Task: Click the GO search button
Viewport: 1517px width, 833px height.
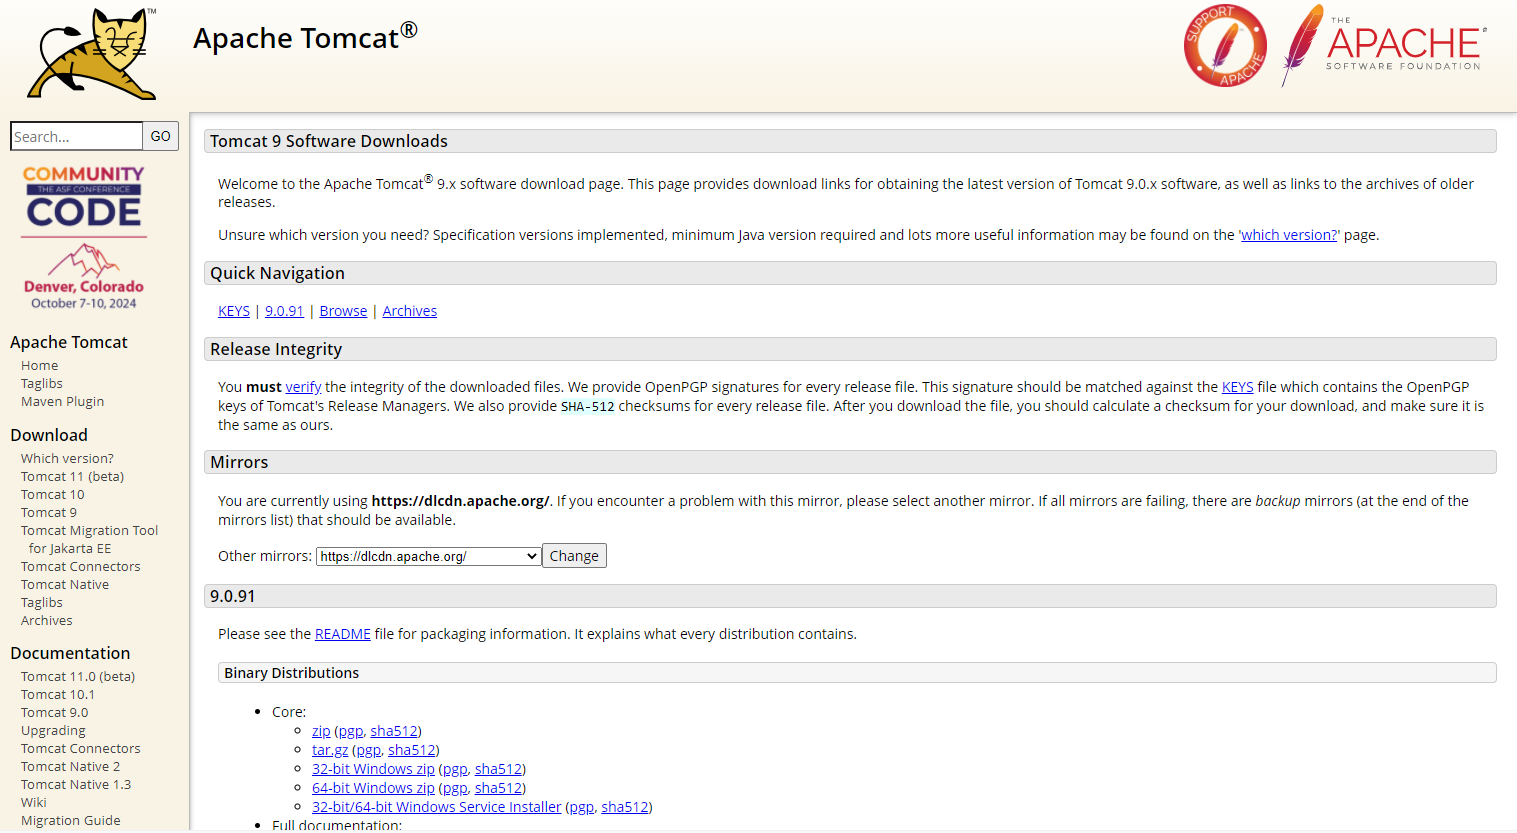Action: pos(161,136)
